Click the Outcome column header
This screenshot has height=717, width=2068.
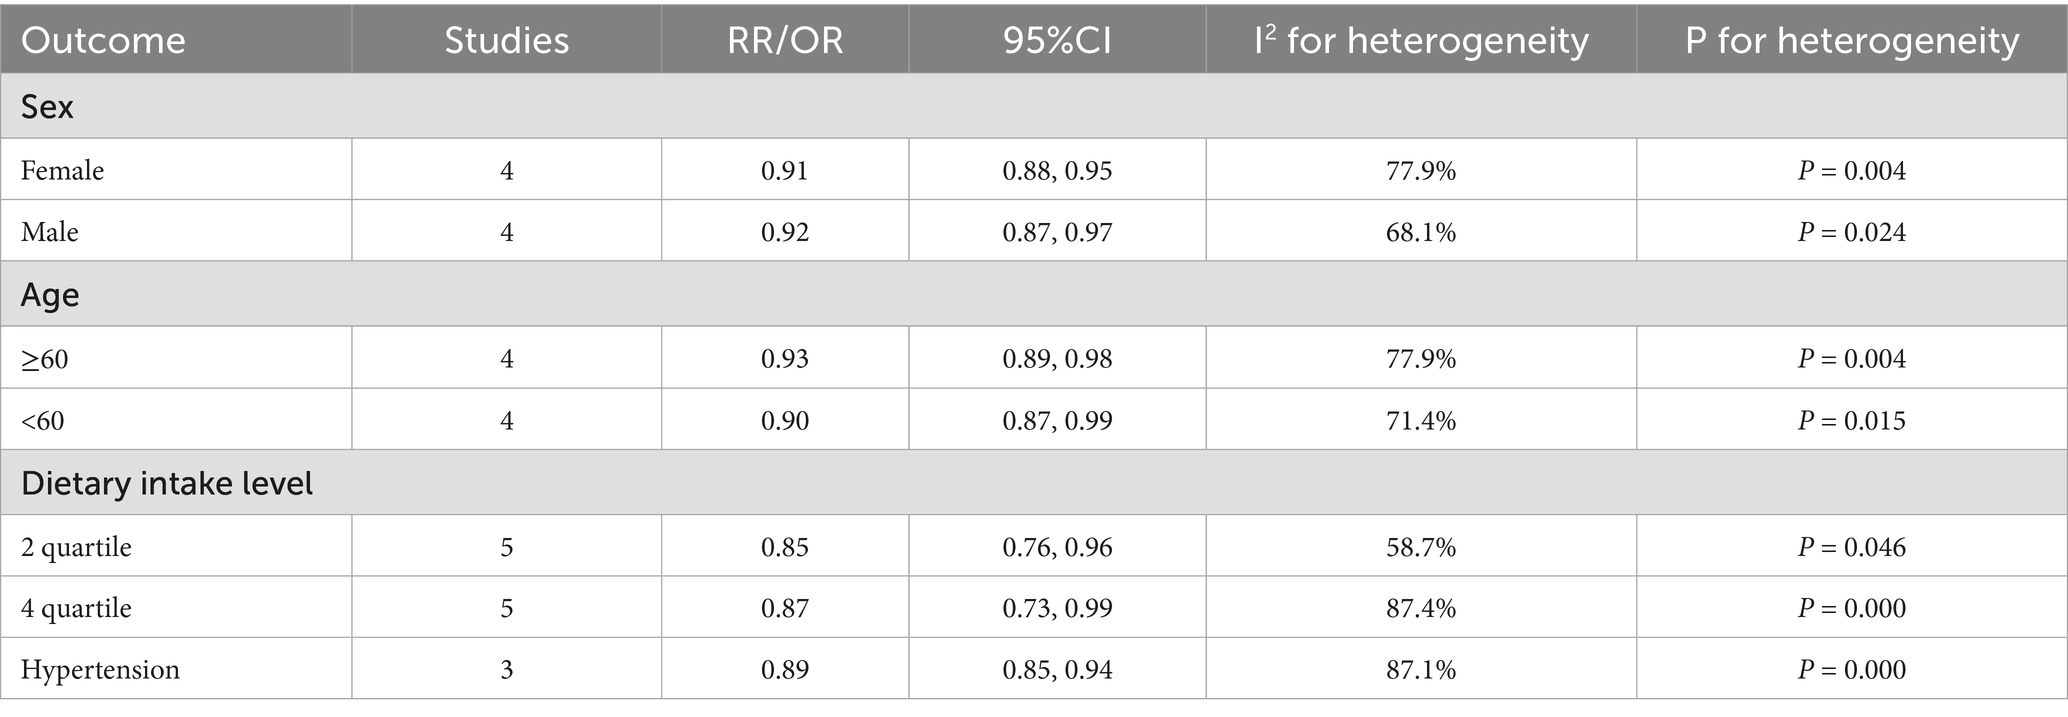103,40
